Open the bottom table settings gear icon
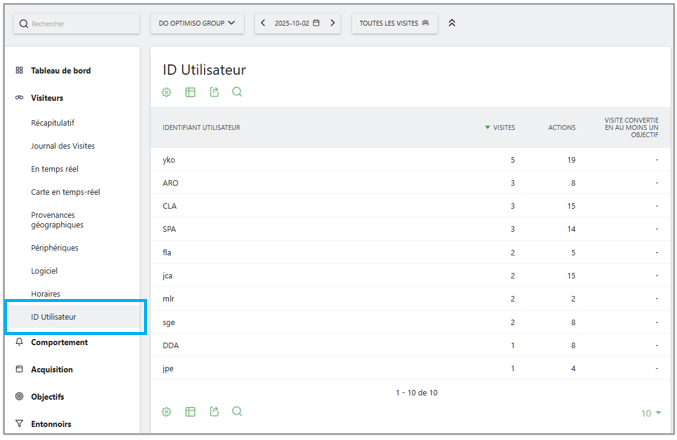 167,411
